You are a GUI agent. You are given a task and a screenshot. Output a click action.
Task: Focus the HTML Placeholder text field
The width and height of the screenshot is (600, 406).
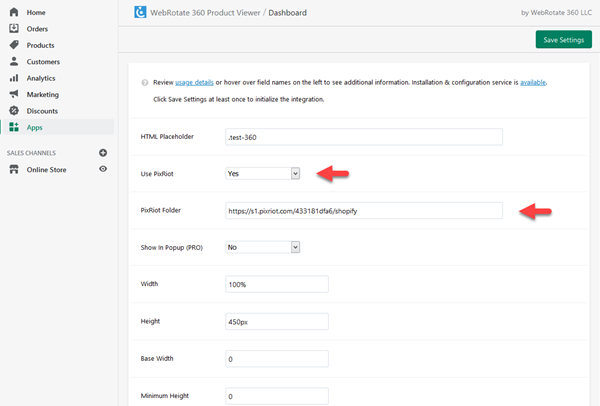click(x=363, y=136)
